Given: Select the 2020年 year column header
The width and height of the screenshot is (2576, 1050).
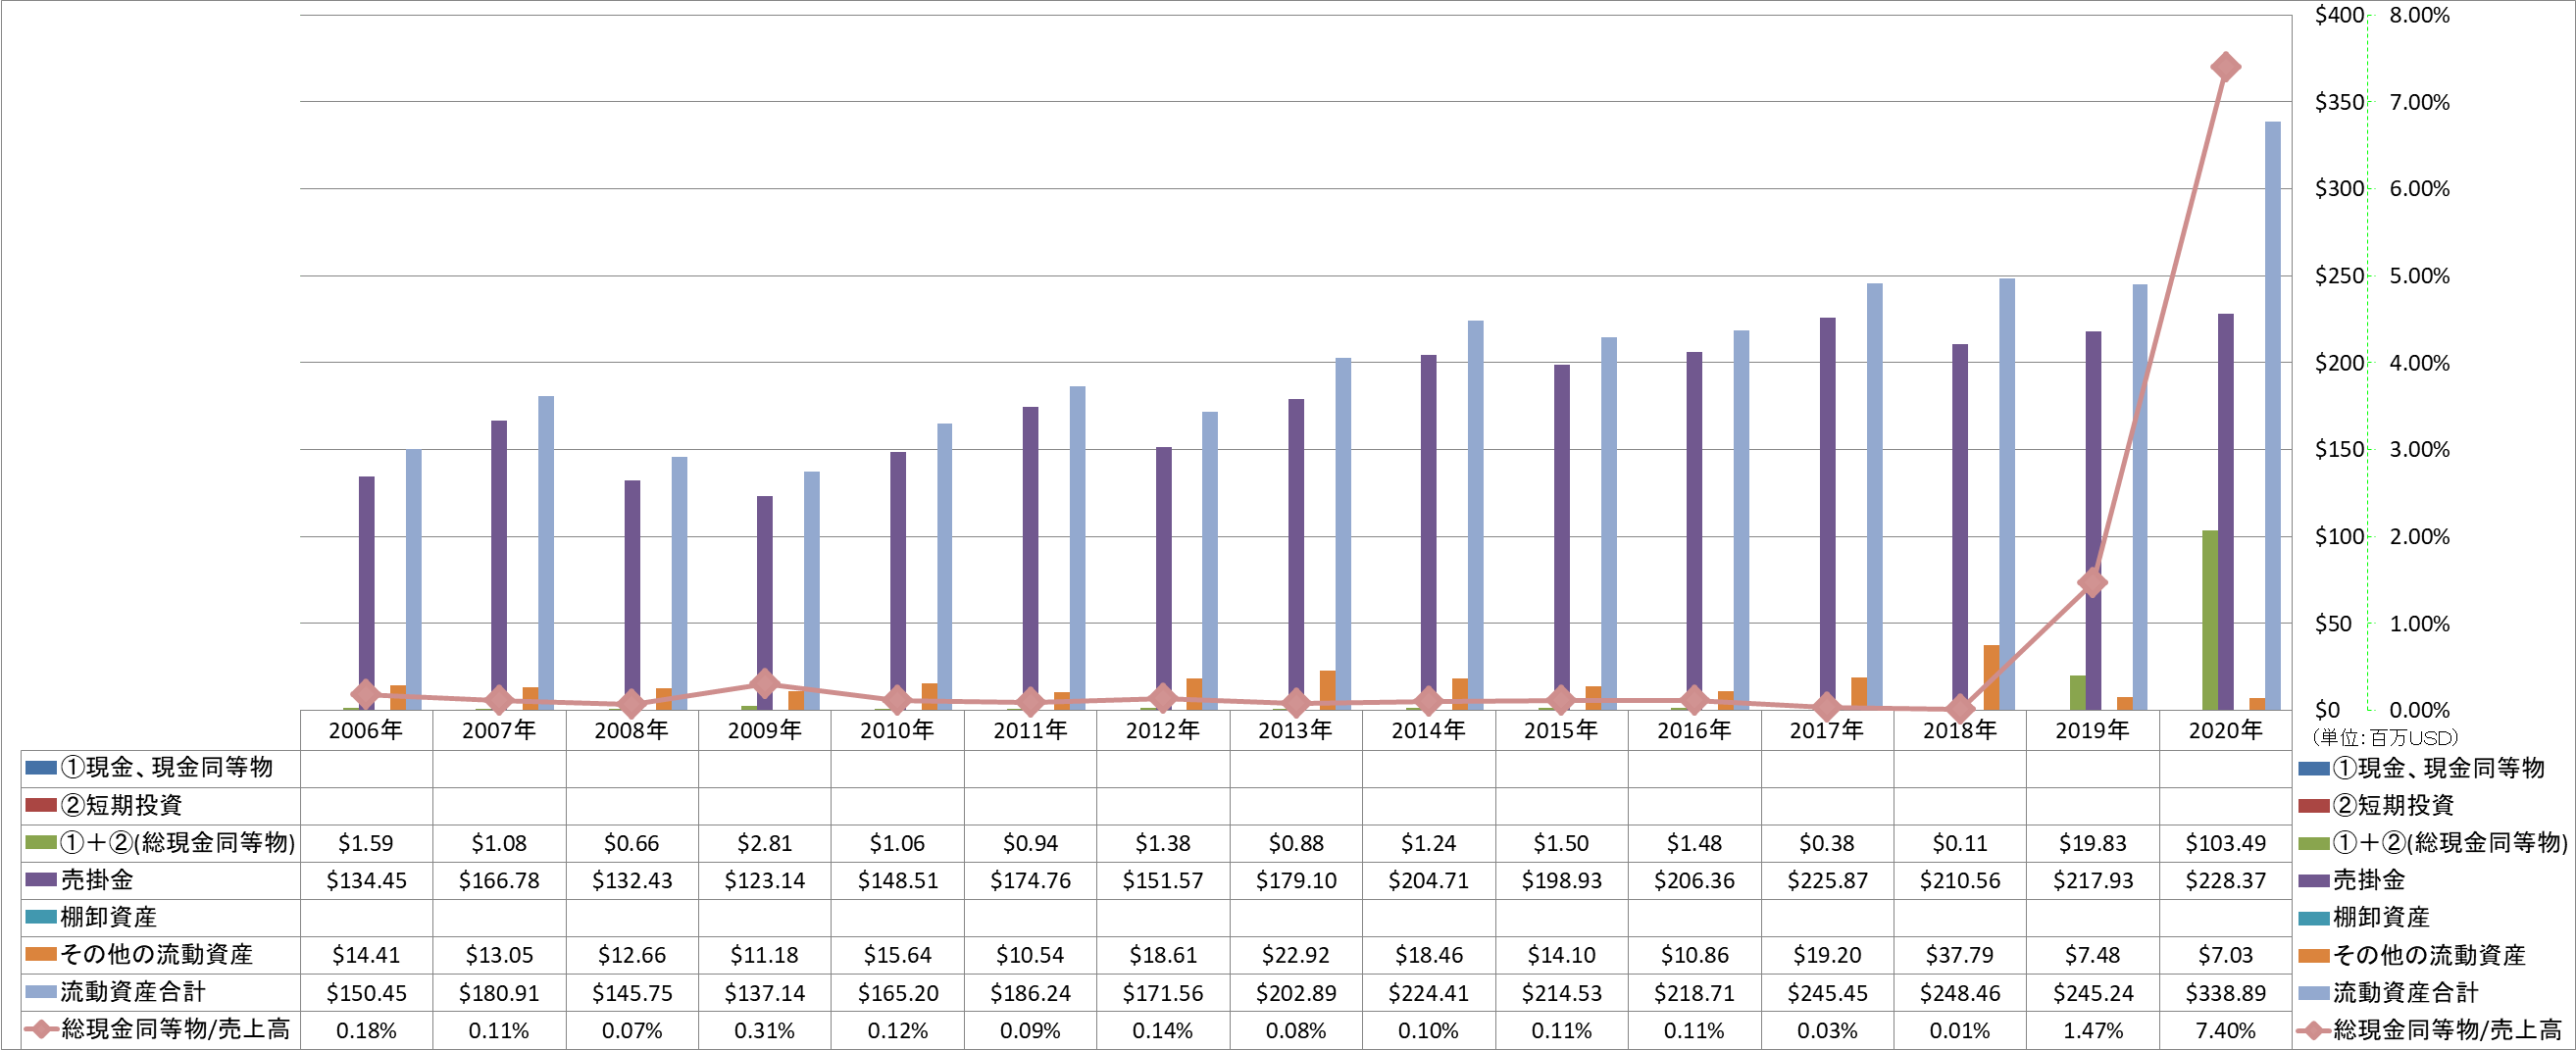Looking at the screenshot, I should pyautogui.click(x=2225, y=730).
